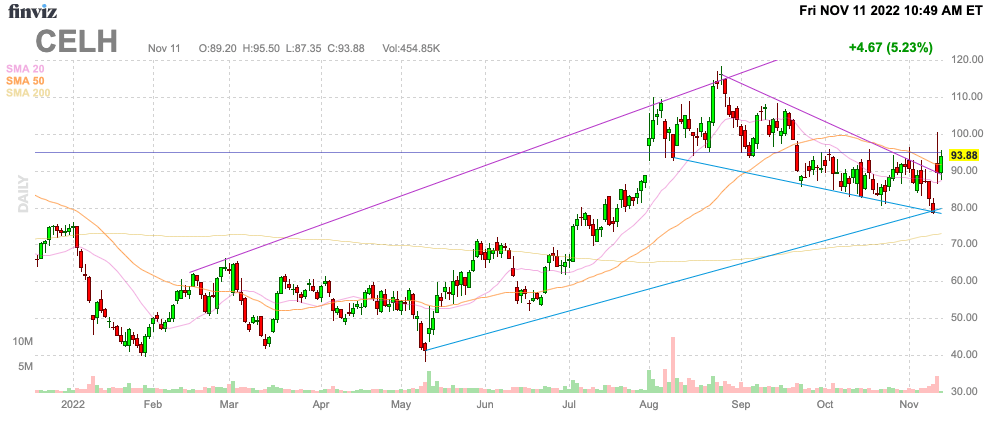
Task: Click the Sep time axis label
Action: [741, 404]
